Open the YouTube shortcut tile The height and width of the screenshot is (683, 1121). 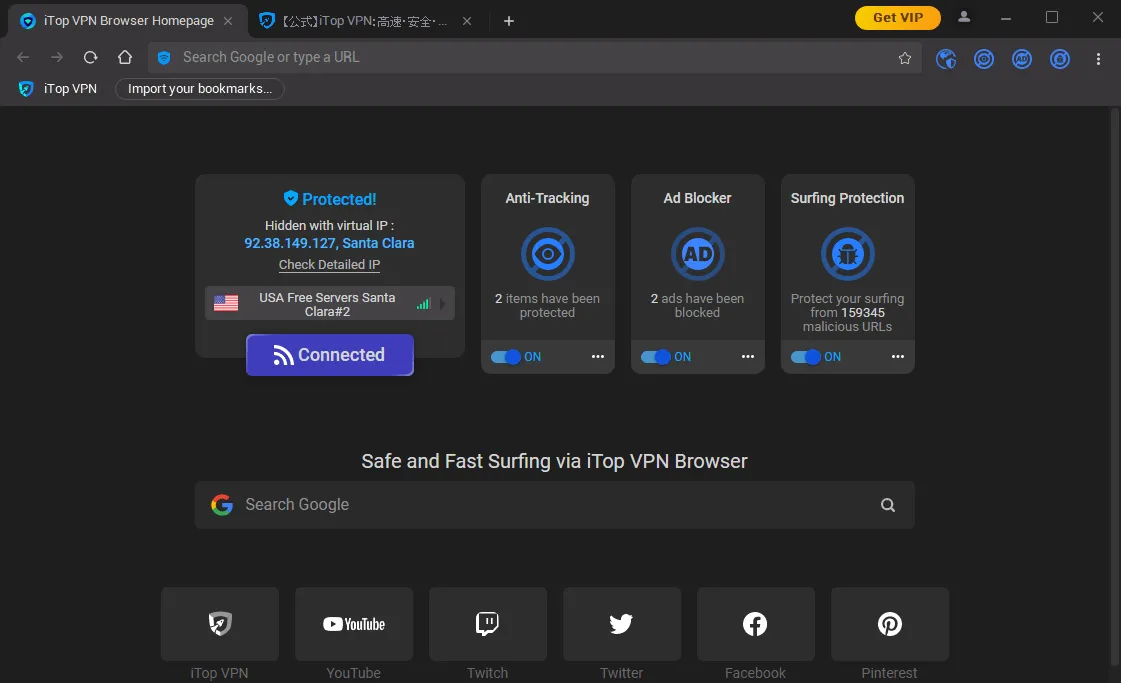click(354, 624)
